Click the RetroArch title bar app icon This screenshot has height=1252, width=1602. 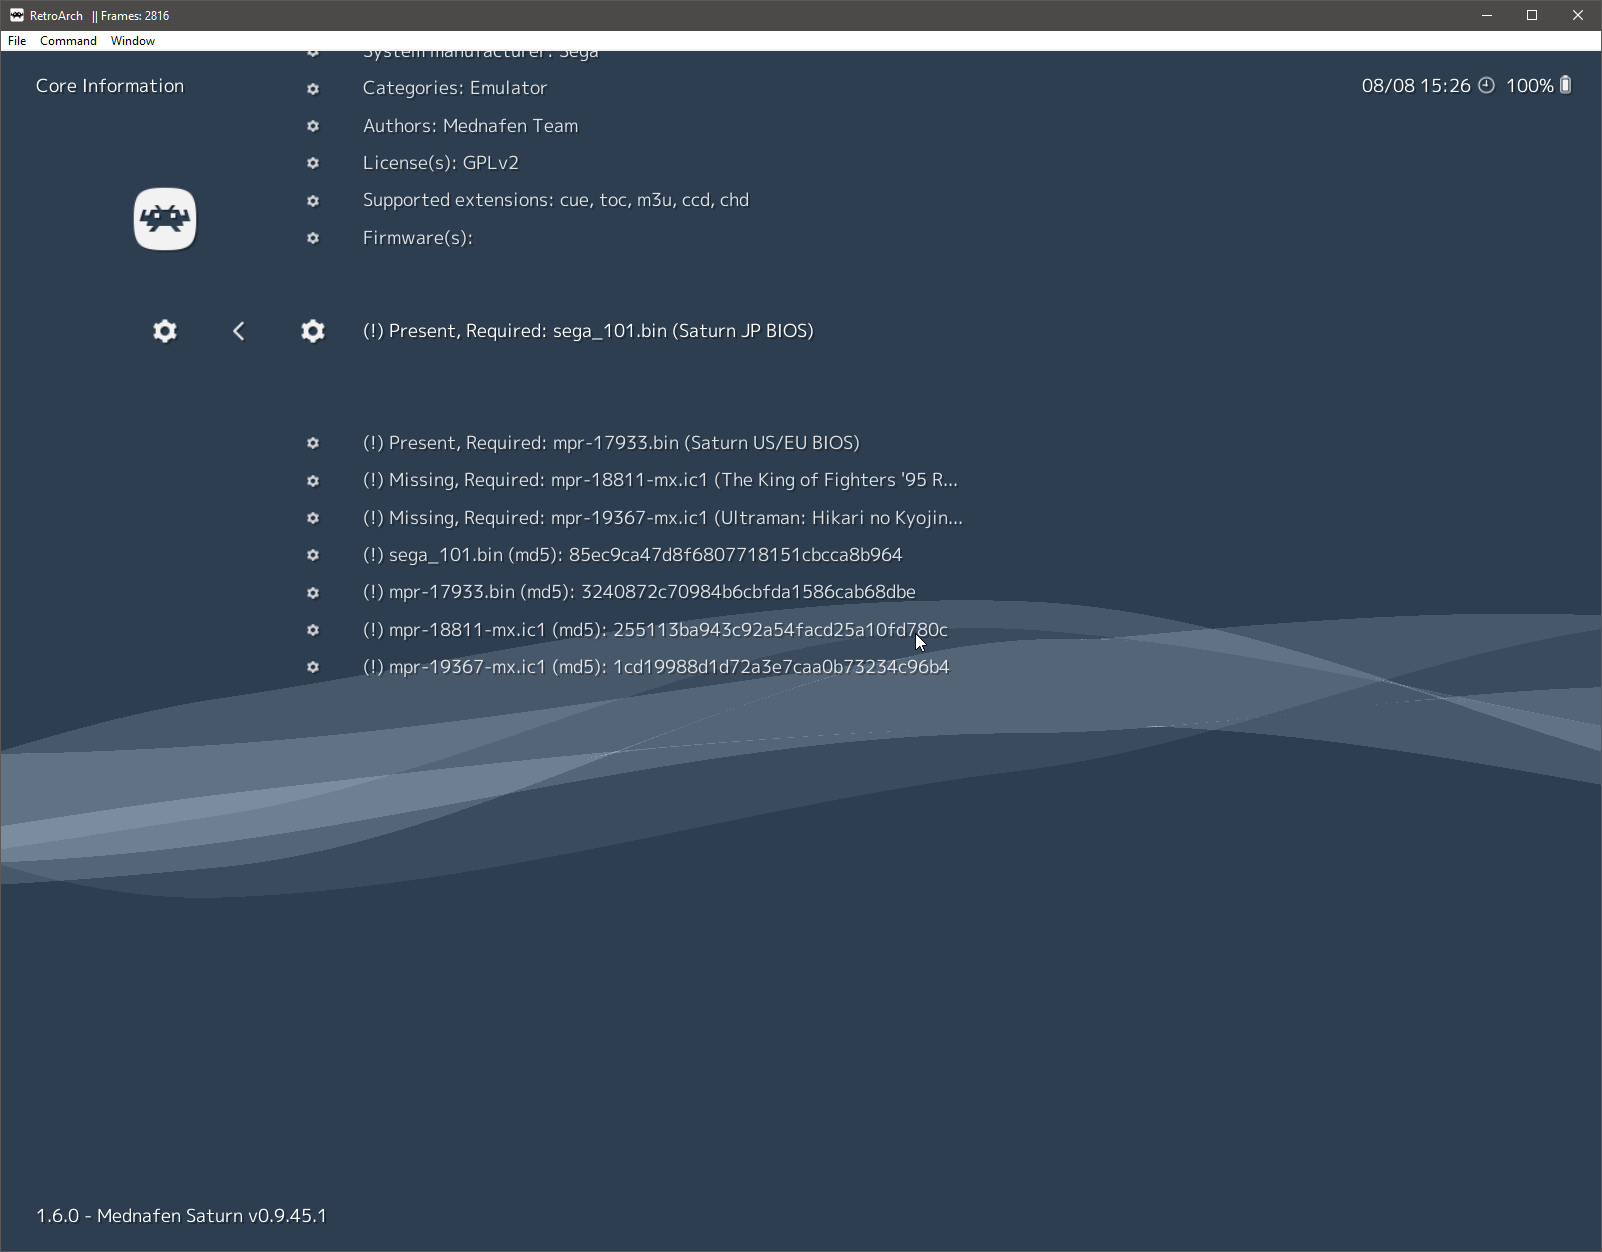point(16,15)
